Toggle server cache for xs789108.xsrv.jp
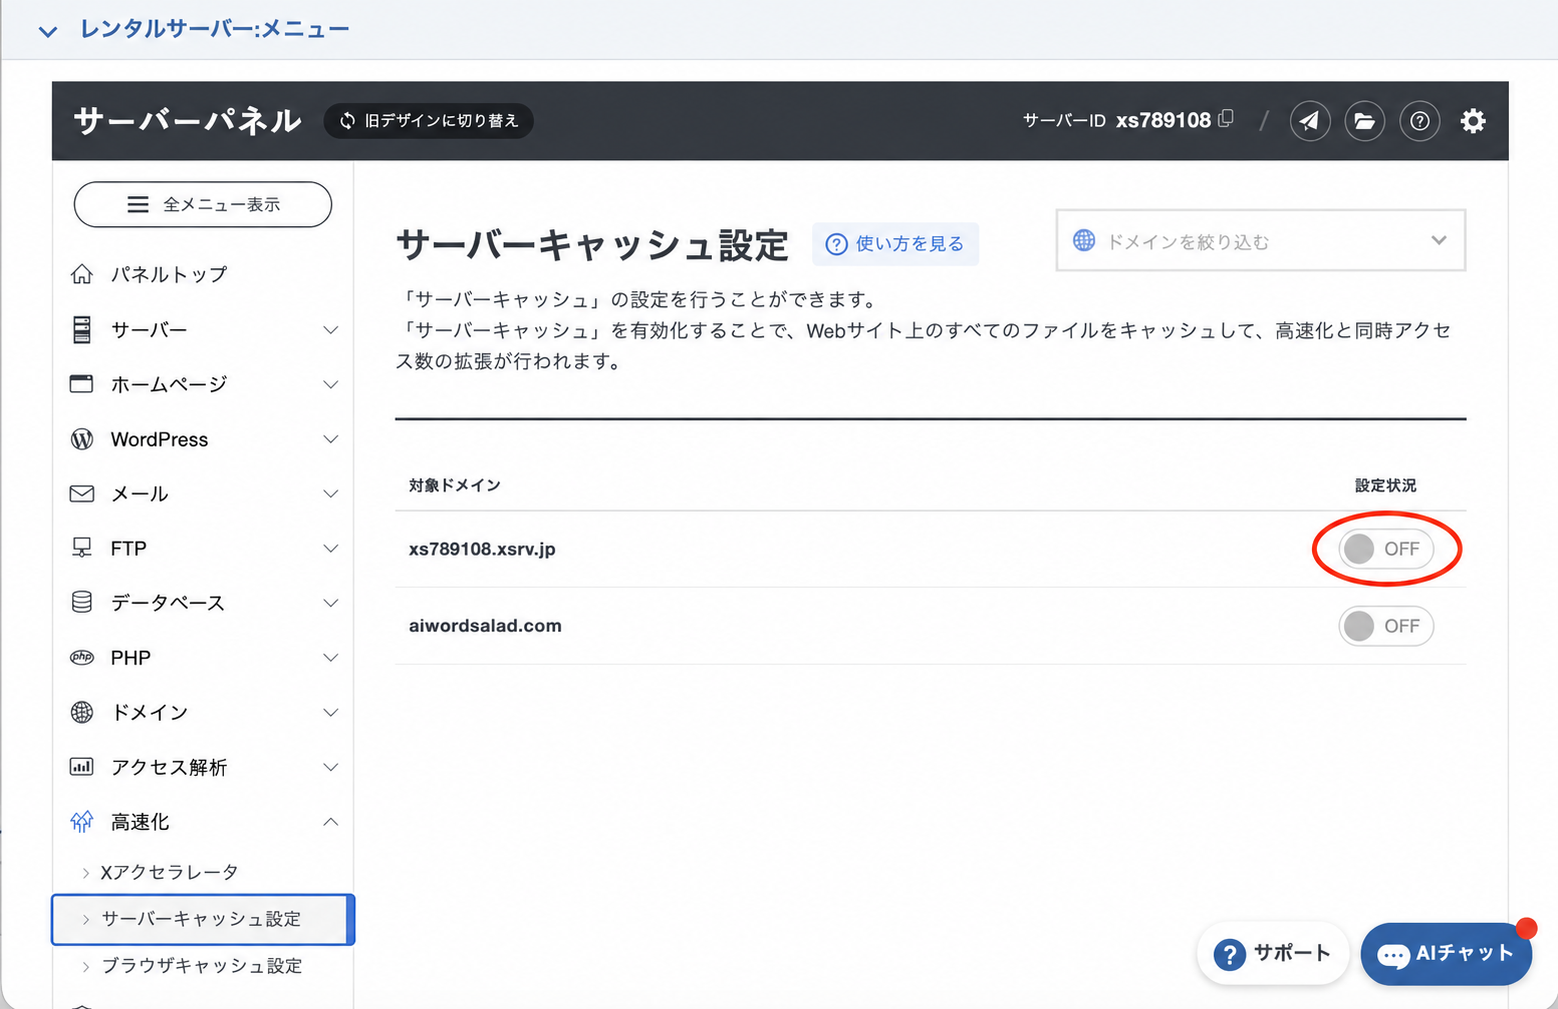 click(x=1386, y=549)
